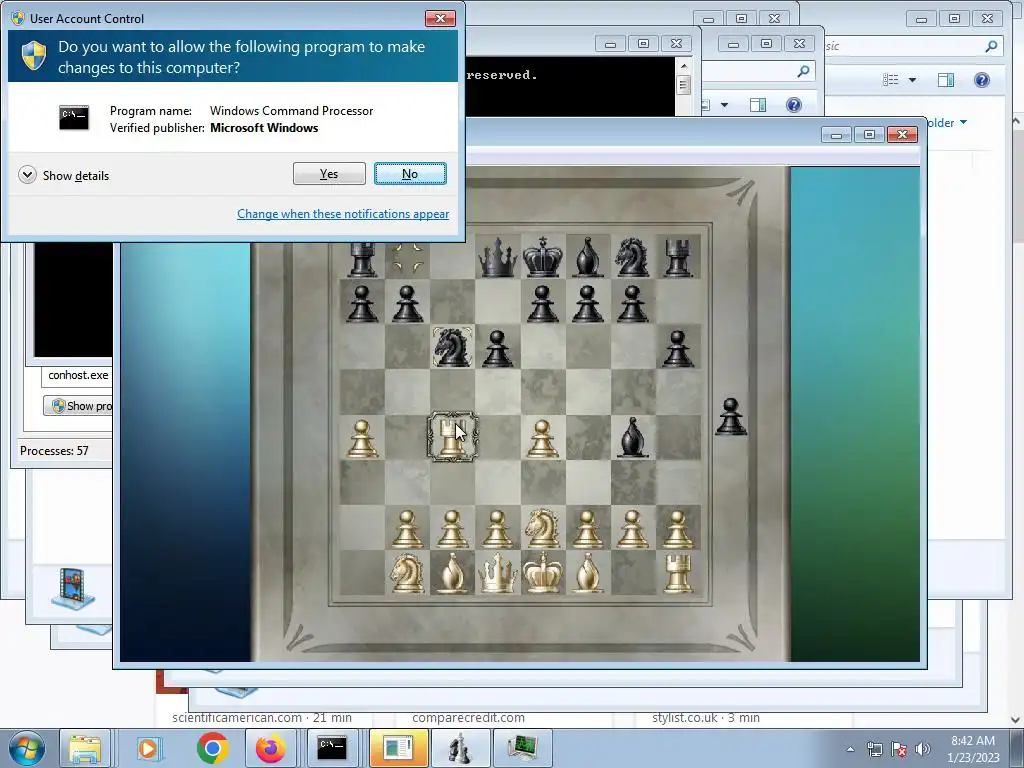Select the white pawn on a4
Image resolution: width=1024 pixels, height=768 pixels.
click(362, 438)
